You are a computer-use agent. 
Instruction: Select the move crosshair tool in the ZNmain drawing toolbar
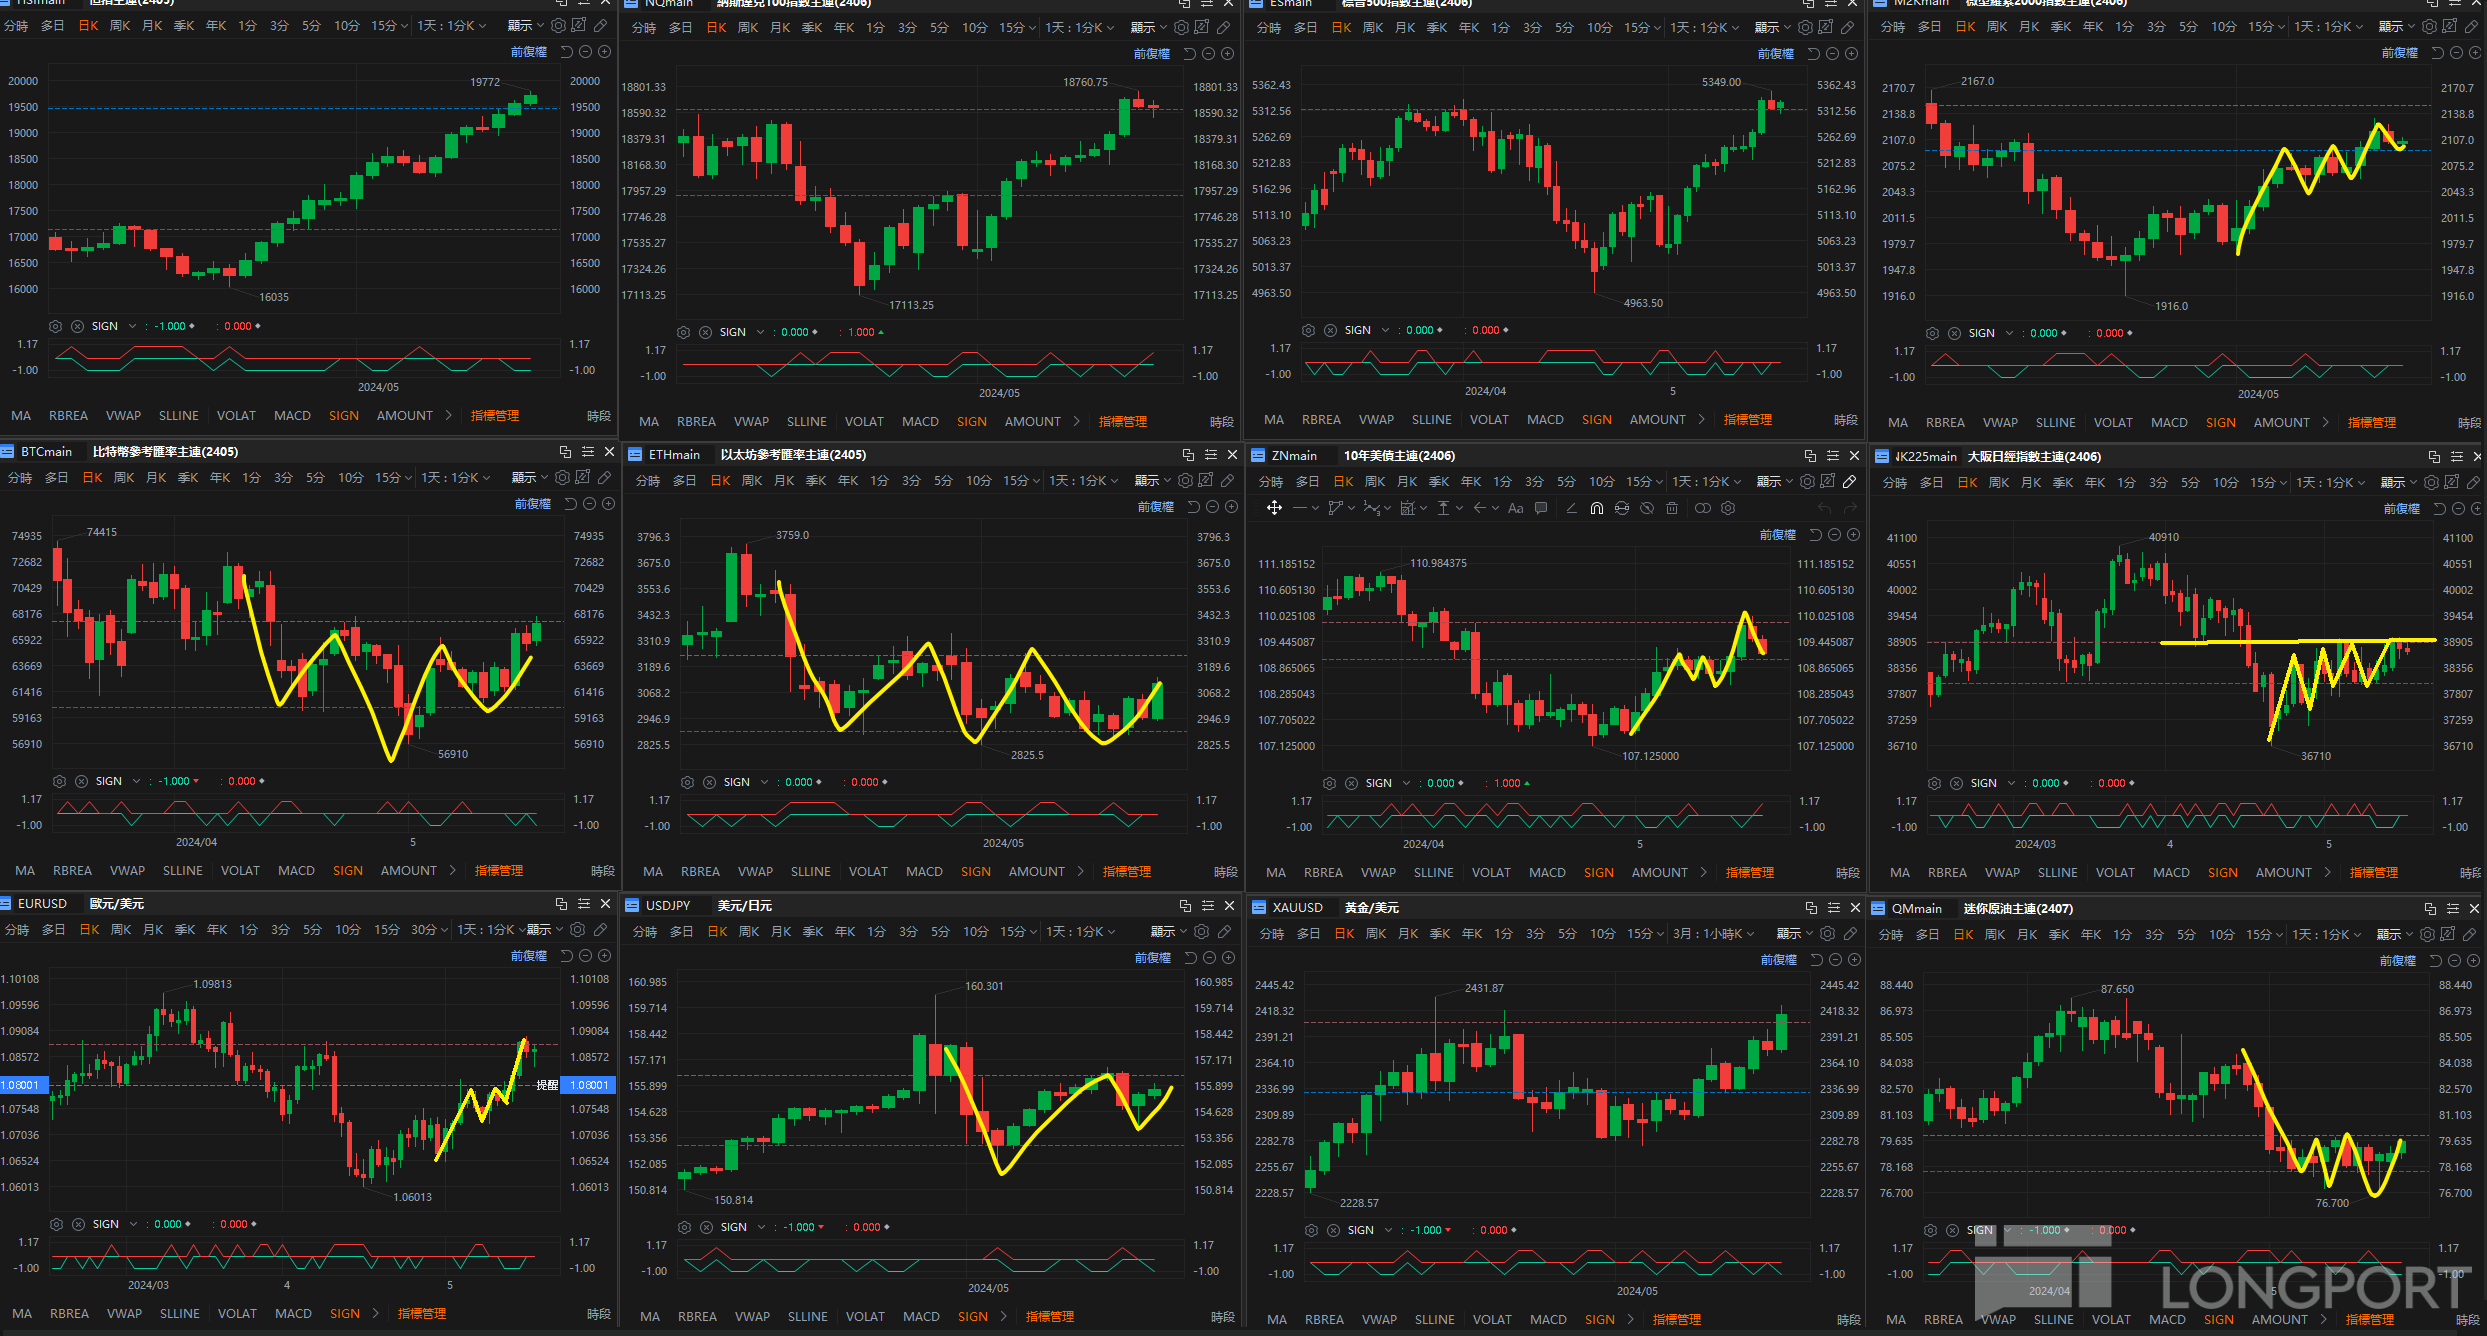coord(1274,508)
